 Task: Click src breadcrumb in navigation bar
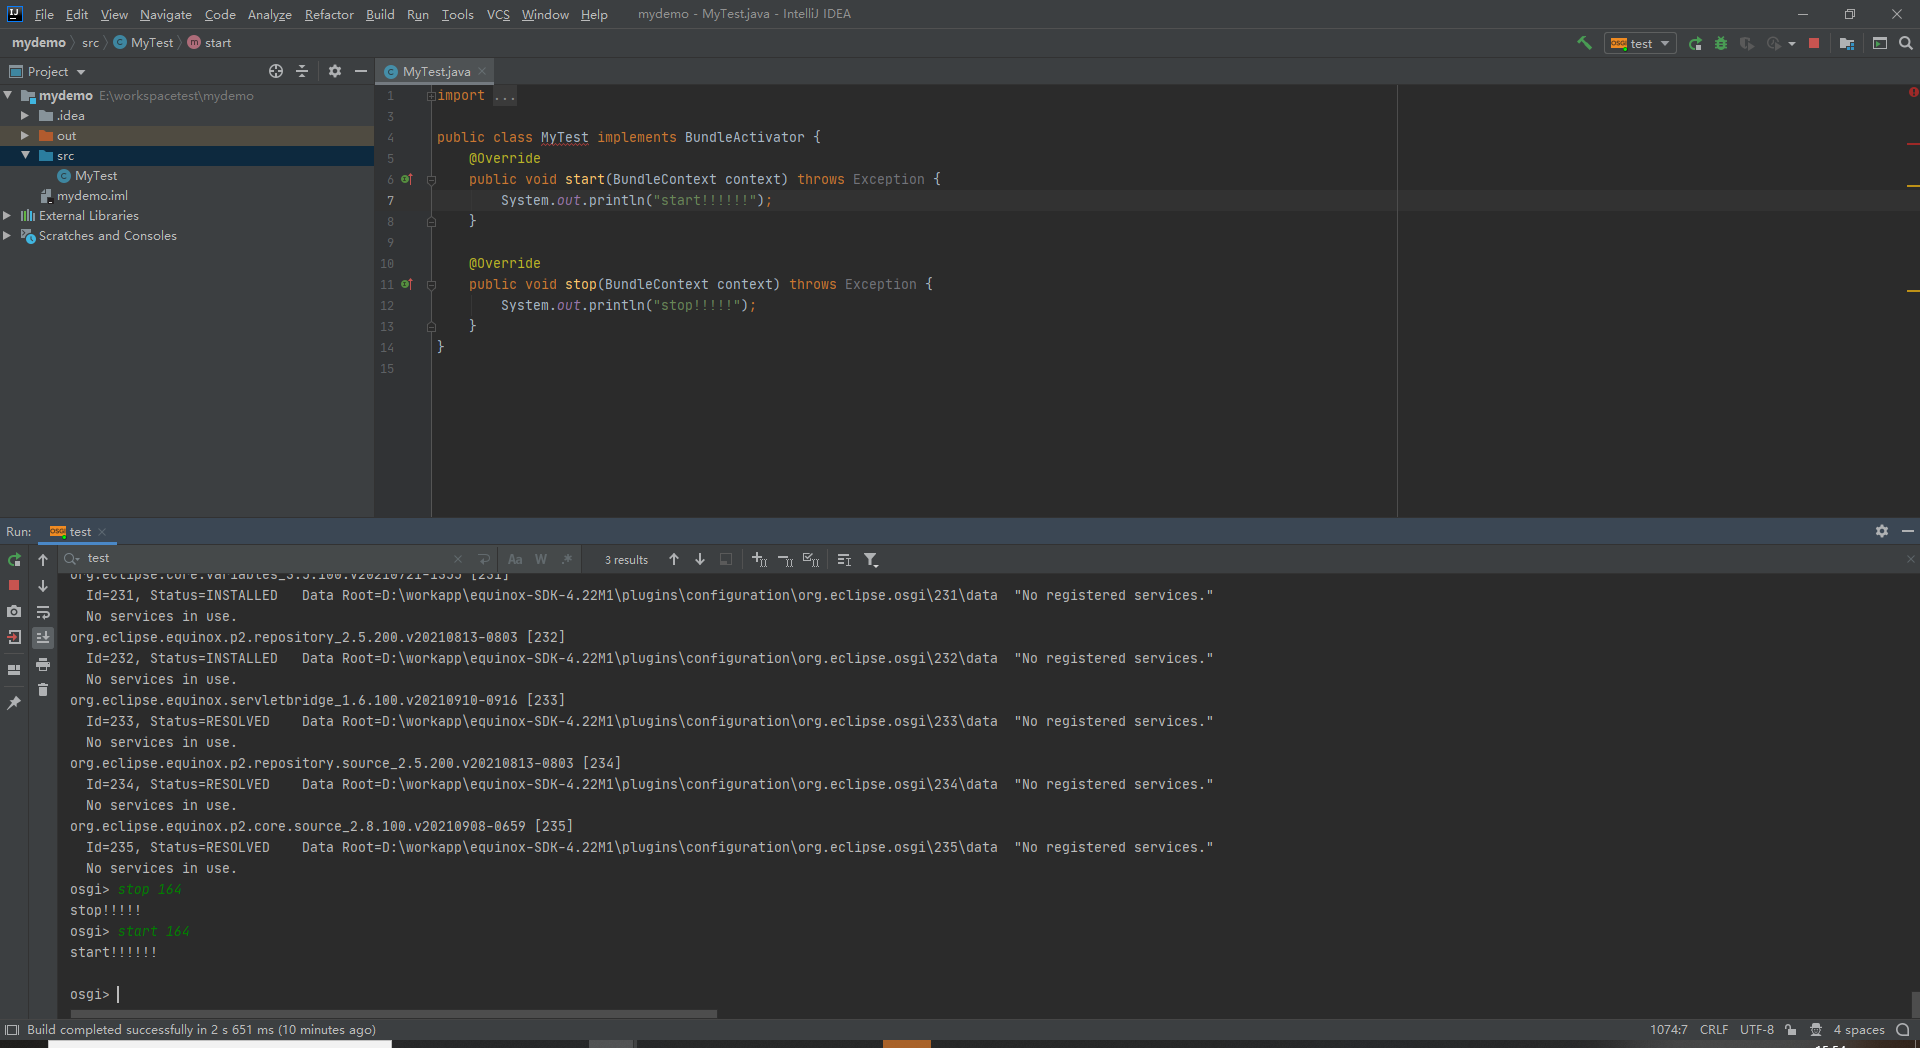(x=90, y=43)
